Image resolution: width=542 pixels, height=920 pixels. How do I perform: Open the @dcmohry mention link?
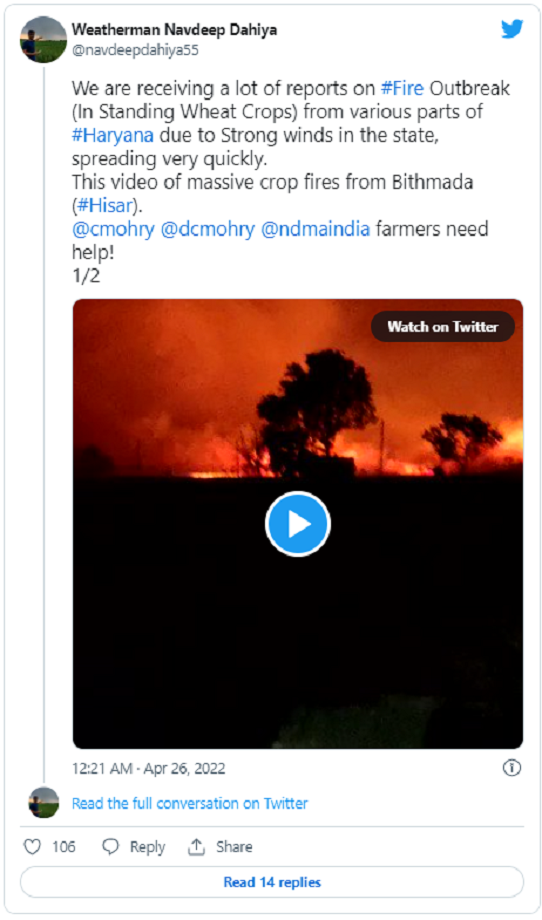point(207,229)
